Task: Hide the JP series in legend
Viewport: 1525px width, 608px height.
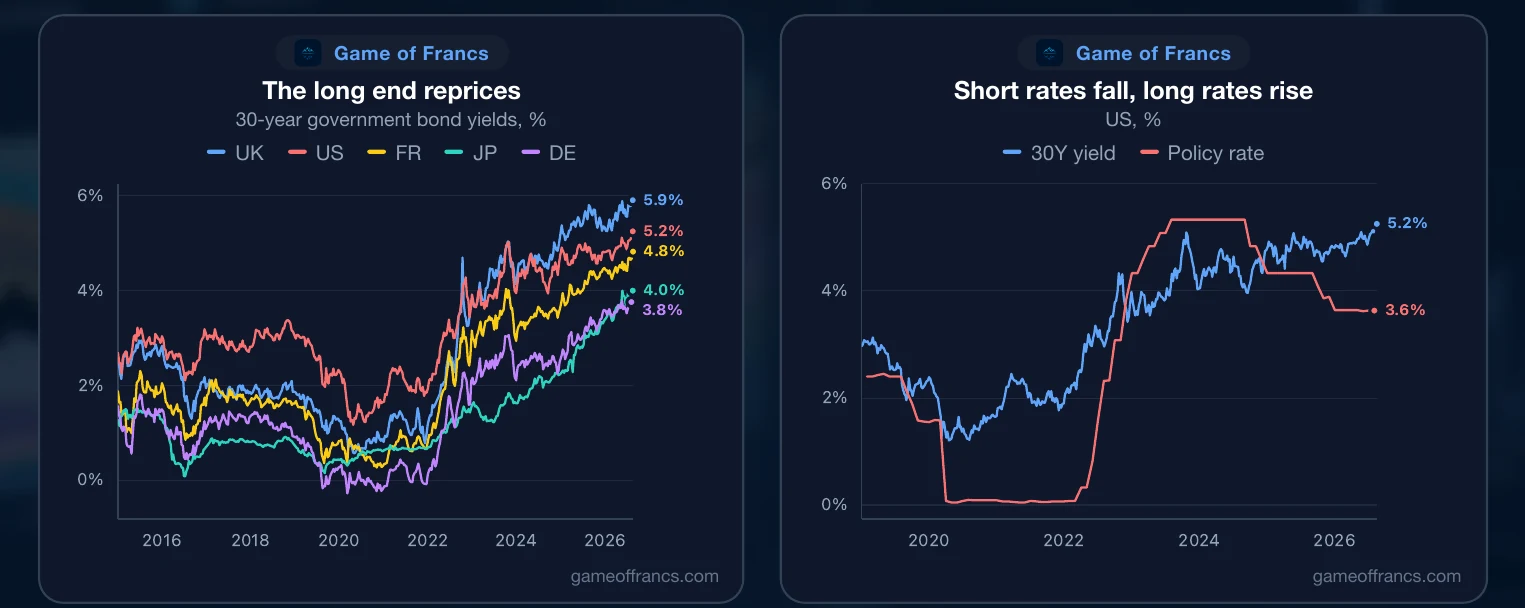Action: [x=472, y=153]
